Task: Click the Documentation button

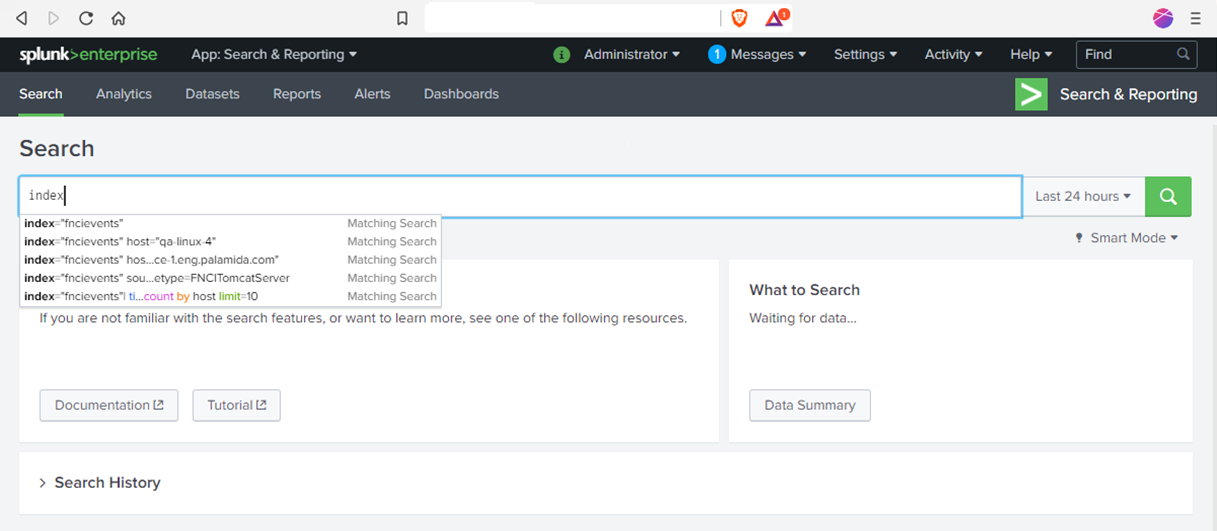Action: click(109, 405)
